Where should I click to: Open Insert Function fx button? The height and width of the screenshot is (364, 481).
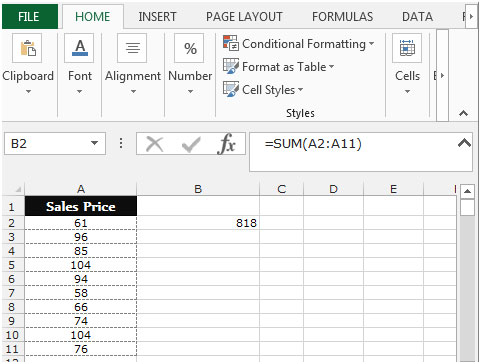click(x=226, y=144)
